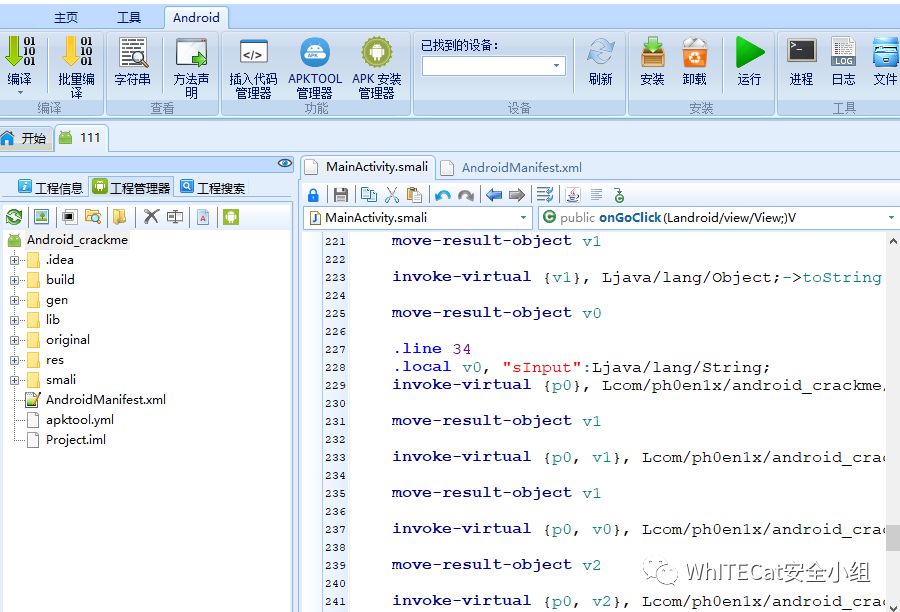The image size is (900, 612).
Task: Click the redo arrow icon
Action: (x=465, y=196)
